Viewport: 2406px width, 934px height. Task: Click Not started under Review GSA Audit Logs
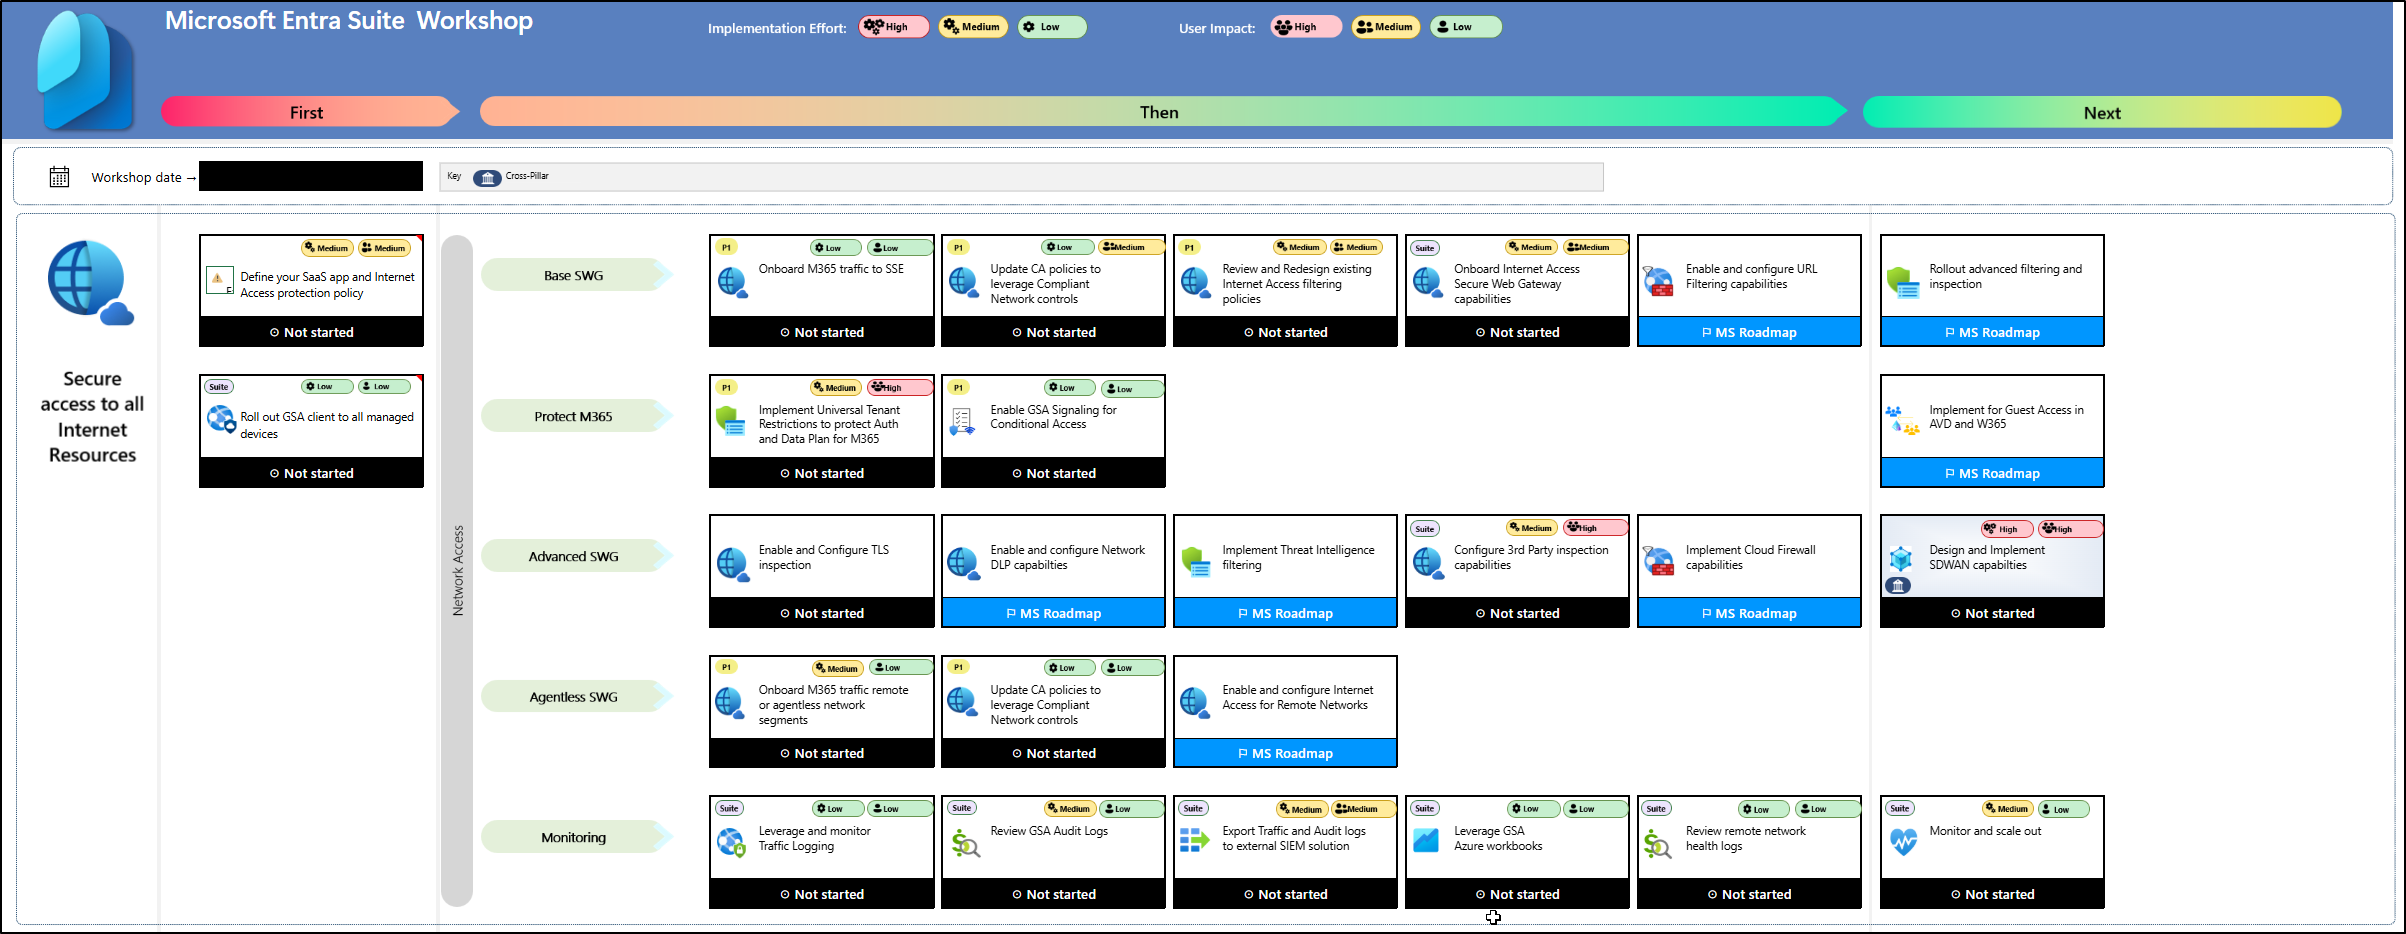(x=1053, y=894)
